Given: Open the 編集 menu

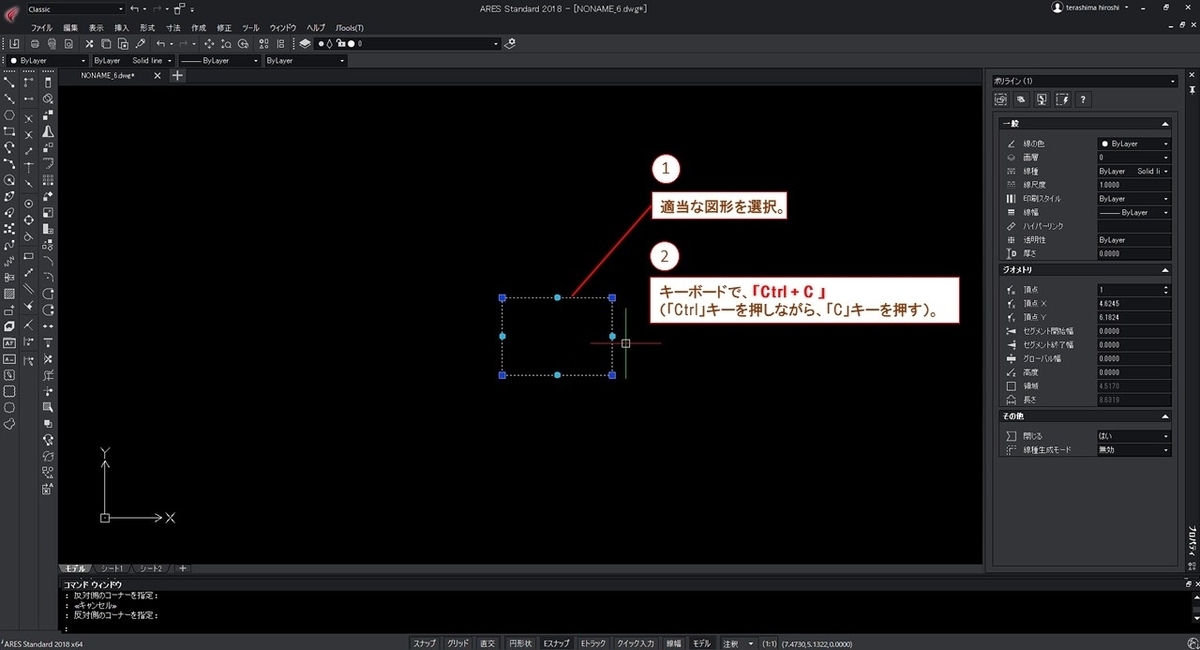Looking at the screenshot, I should [x=70, y=27].
